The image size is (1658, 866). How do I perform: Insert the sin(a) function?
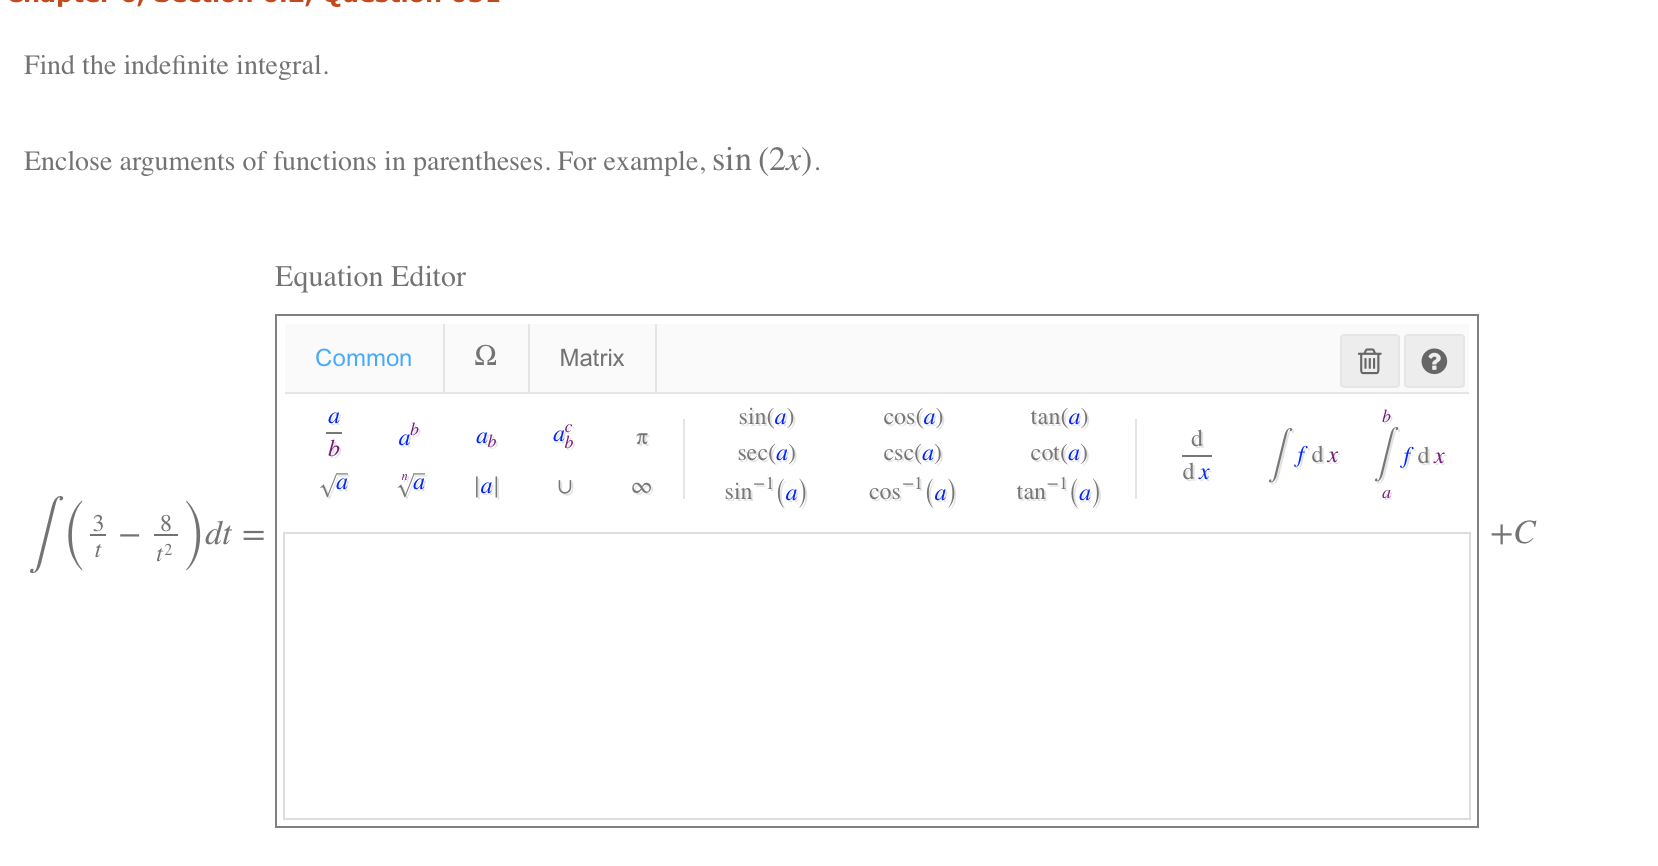(x=765, y=417)
